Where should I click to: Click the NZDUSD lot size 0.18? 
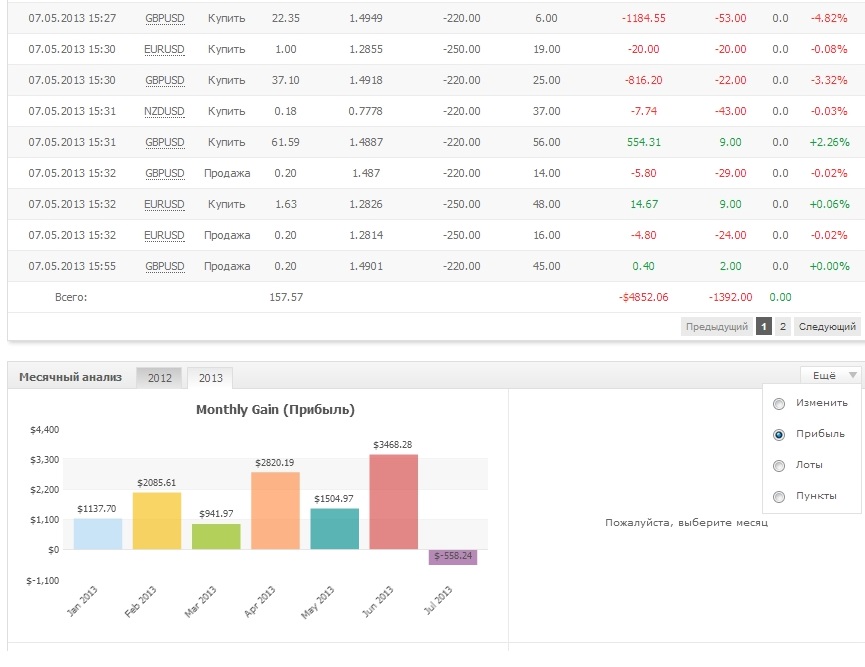click(x=285, y=111)
